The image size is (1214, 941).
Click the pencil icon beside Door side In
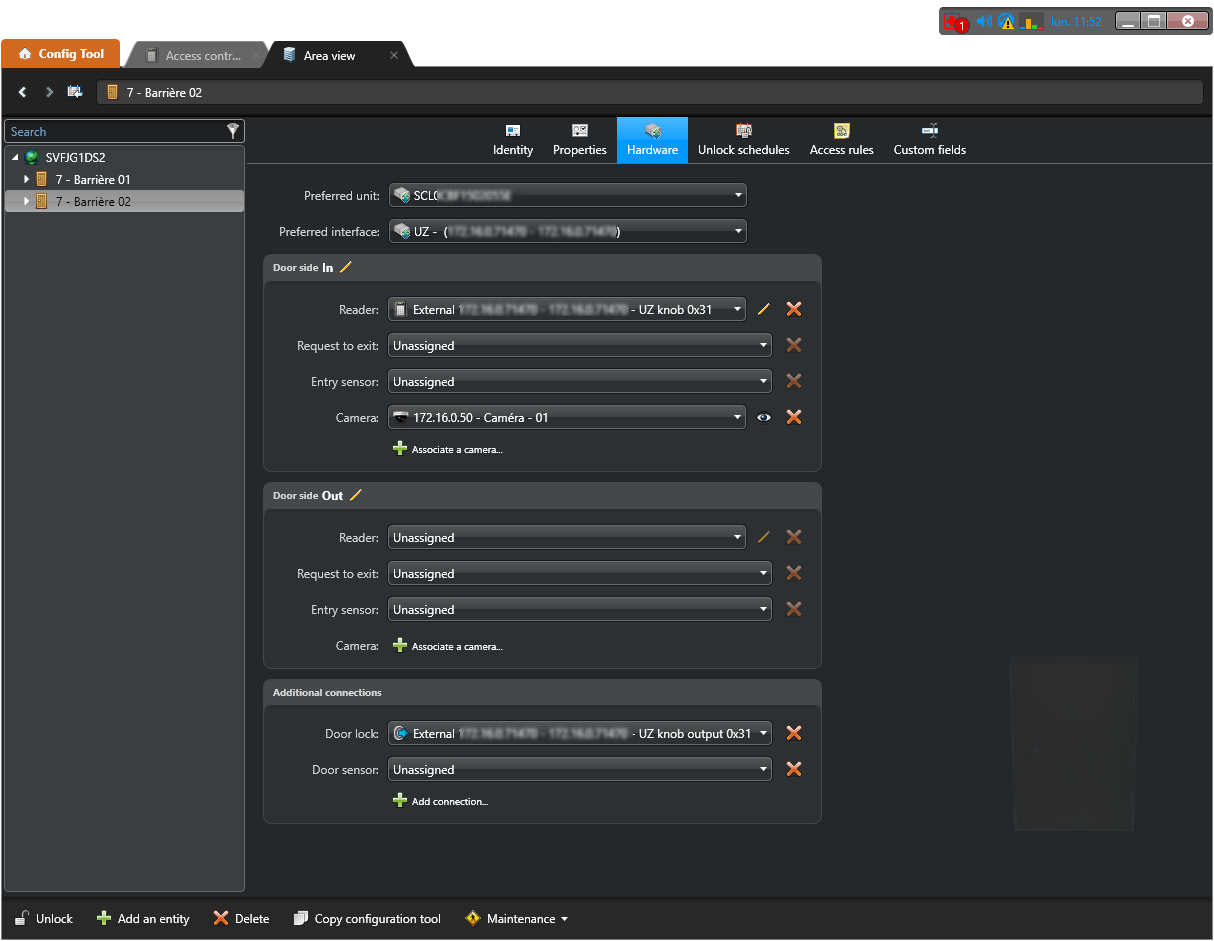(x=346, y=267)
